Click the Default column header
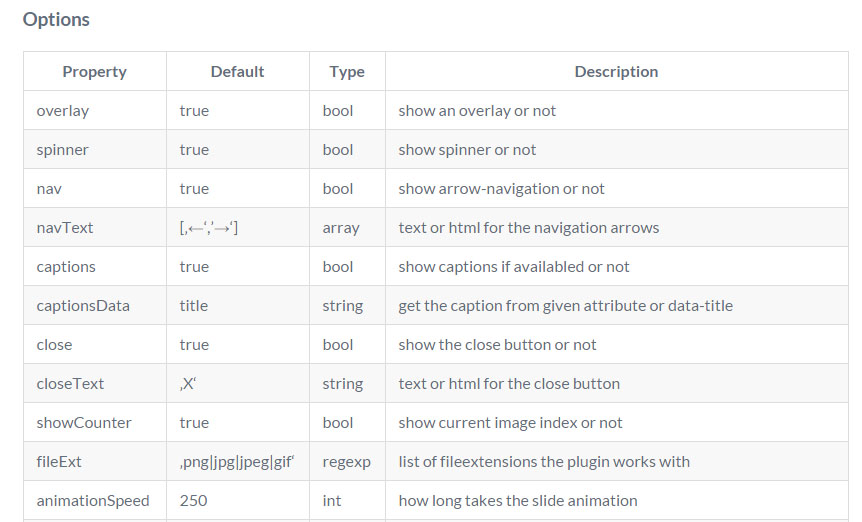Image resolution: width=862 pixels, height=522 pixels. pos(237,71)
